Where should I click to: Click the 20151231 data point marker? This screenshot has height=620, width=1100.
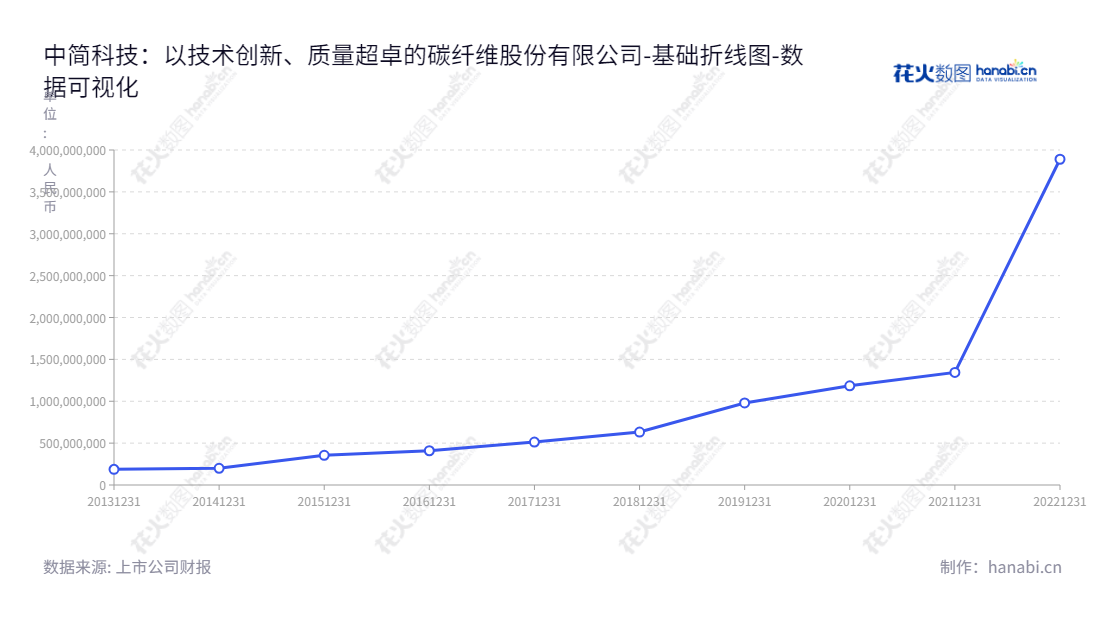point(324,455)
